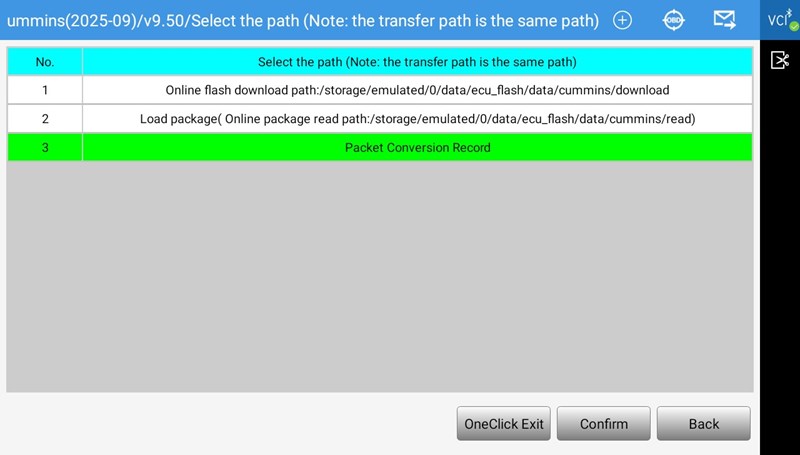Click the envelope feedback icon
800x455 pixels.
725,20
